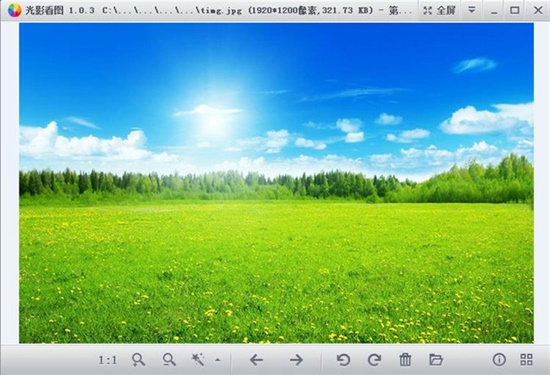Expand the magic wand options arrow
Image resolution: width=550 pixels, height=375 pixels.
coord(218,360)
